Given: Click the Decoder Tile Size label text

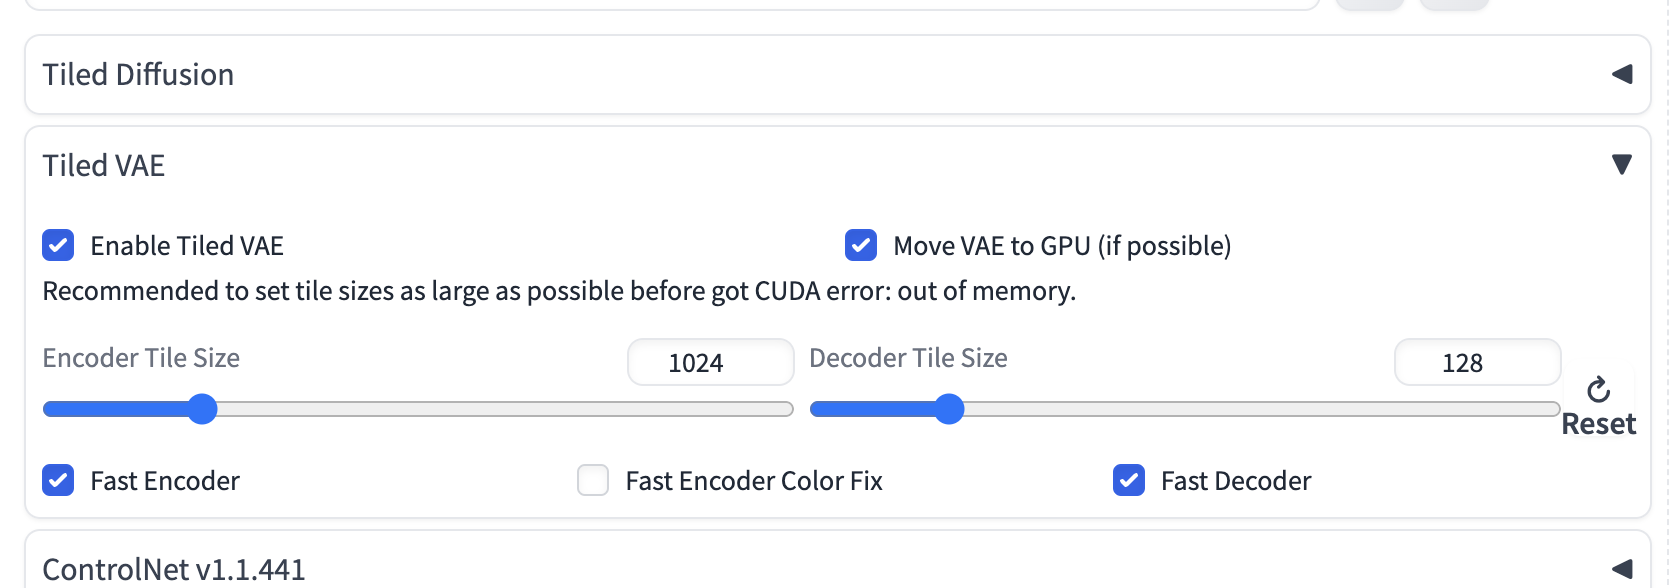Looking at the screenshot, I should pos(908,358).
